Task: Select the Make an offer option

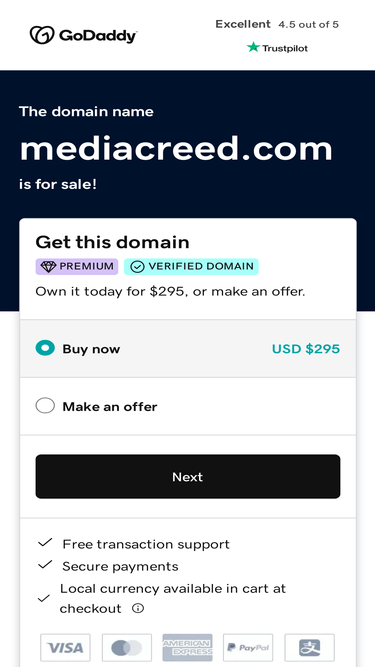Action: [x=45, y=406]
